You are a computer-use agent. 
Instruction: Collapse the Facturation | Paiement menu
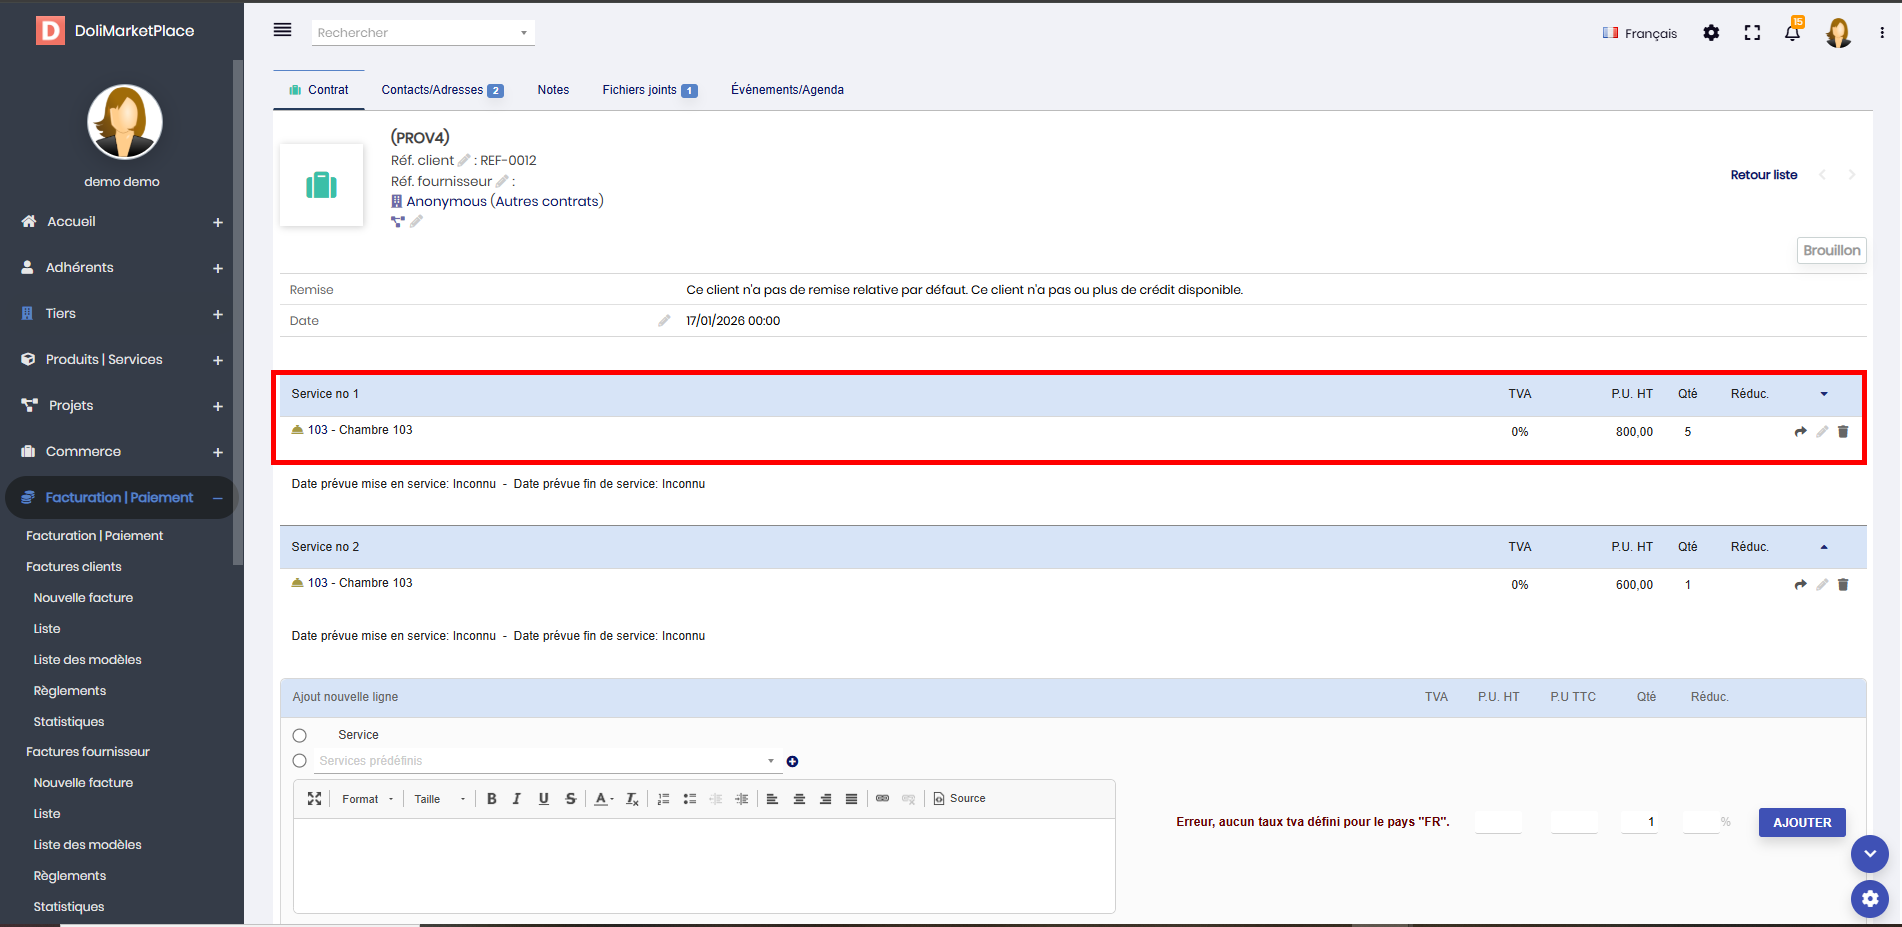[x=217, y=498]
